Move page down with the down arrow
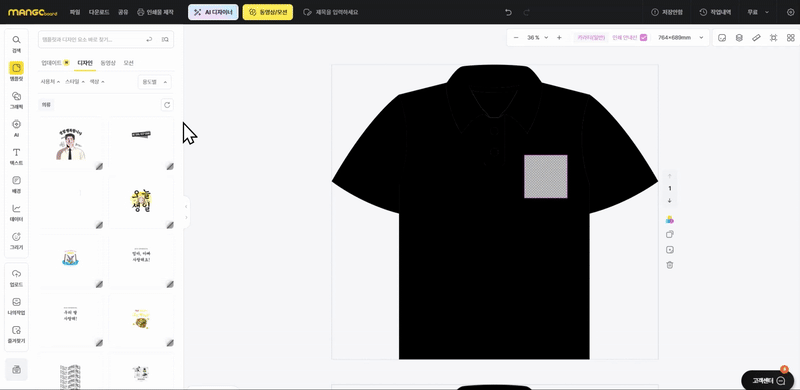The image size is (800, 390). [670, 200]
